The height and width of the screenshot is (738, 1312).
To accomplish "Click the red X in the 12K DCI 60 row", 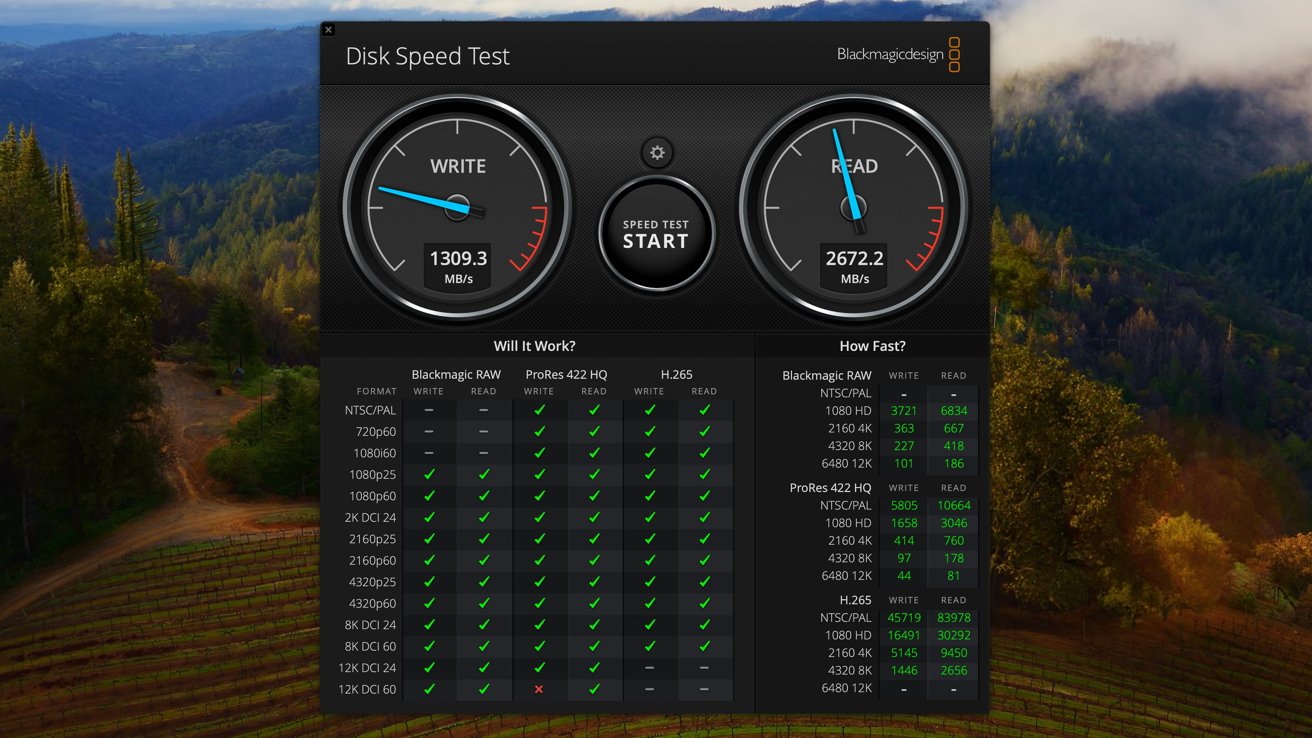I will coord(539,689).
